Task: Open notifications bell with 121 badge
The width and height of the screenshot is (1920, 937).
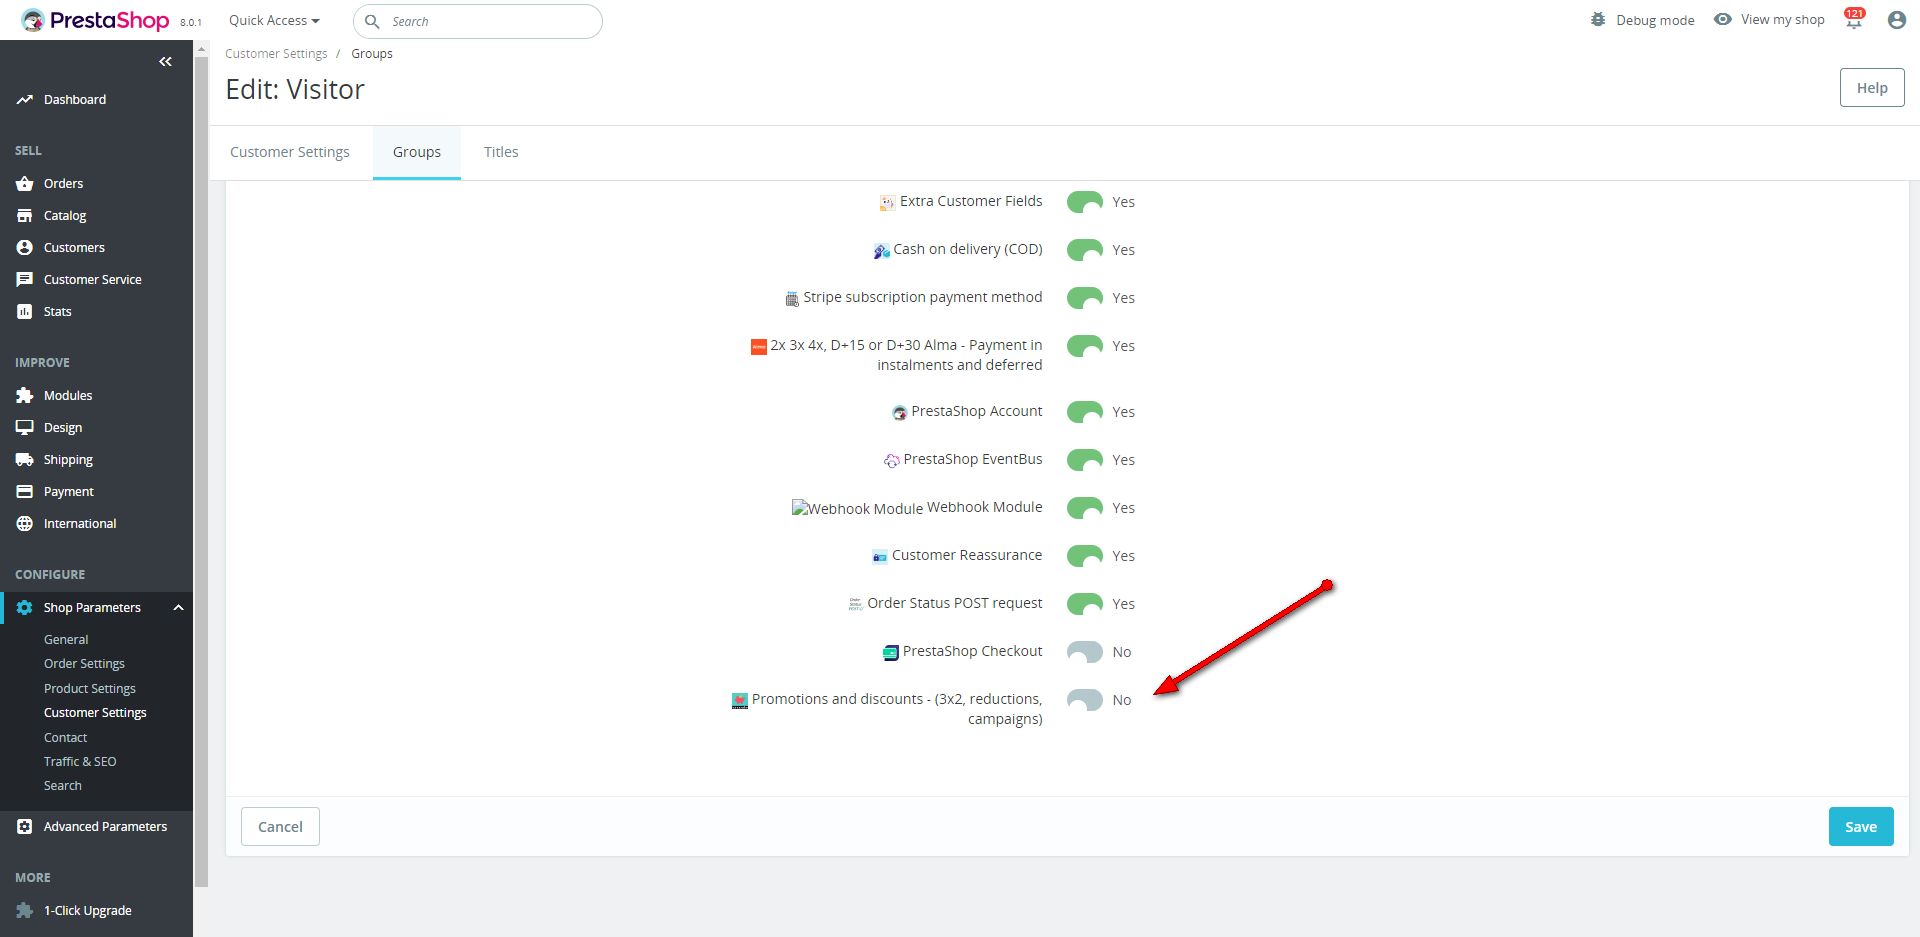Action: (x=1854, y=19)
